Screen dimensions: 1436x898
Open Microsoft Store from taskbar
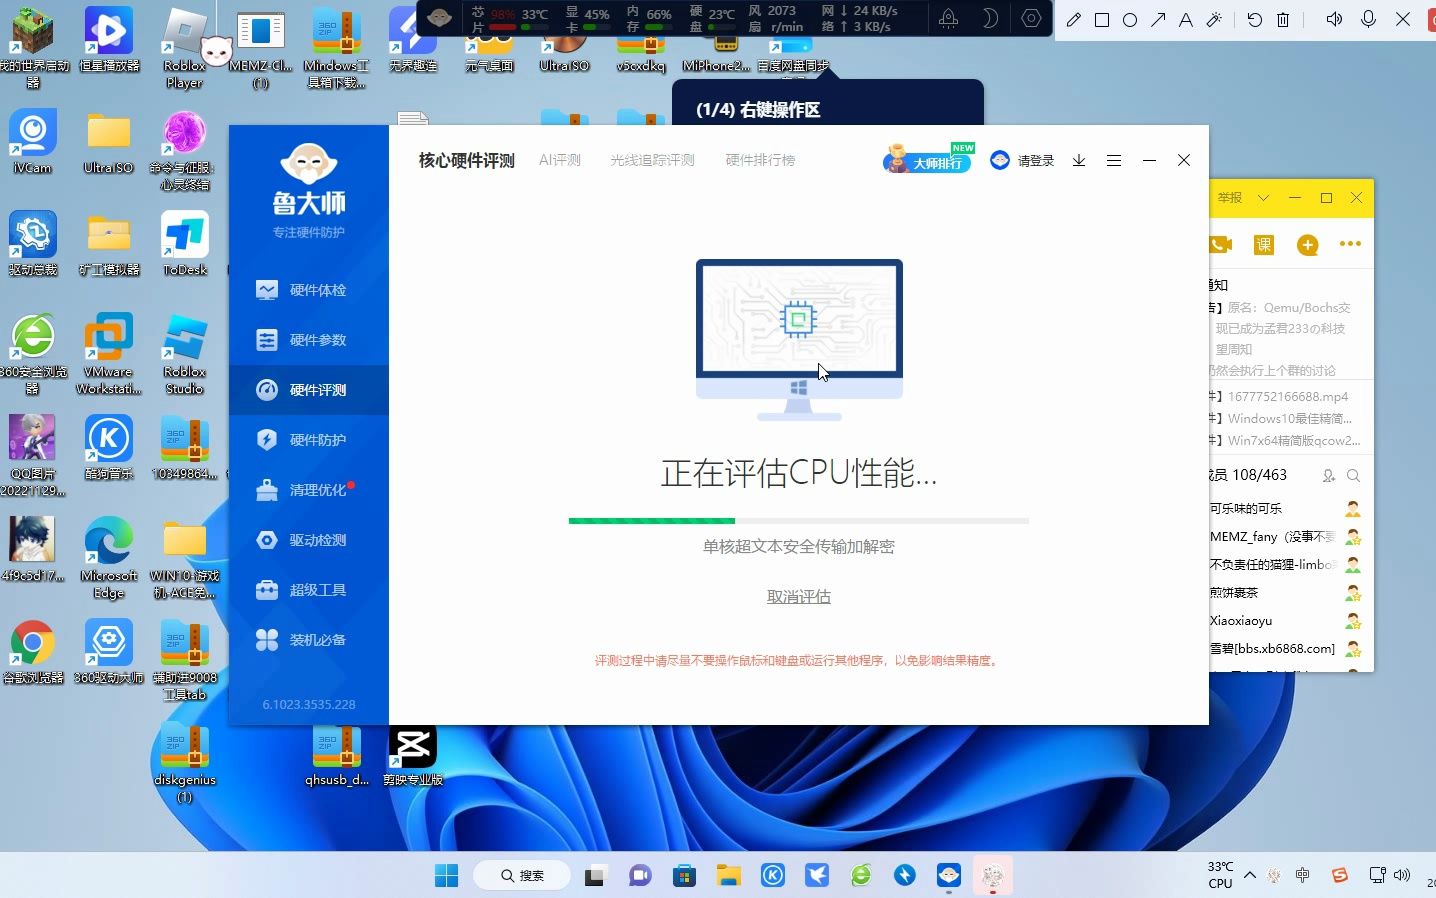(x=684, y=876)
